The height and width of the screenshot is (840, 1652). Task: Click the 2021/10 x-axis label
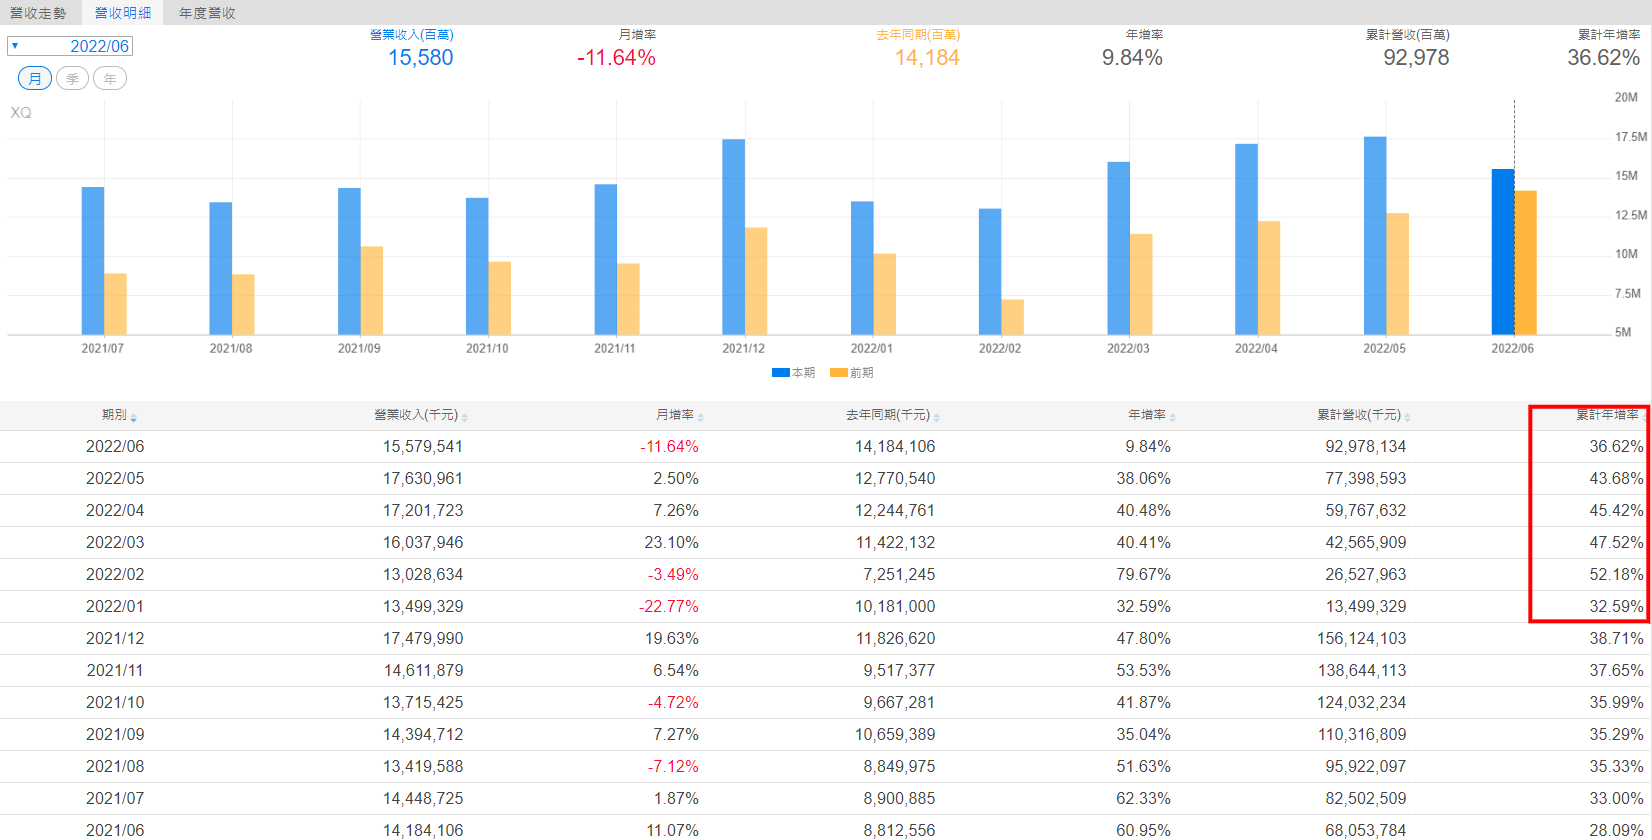[x=487, y=348]
